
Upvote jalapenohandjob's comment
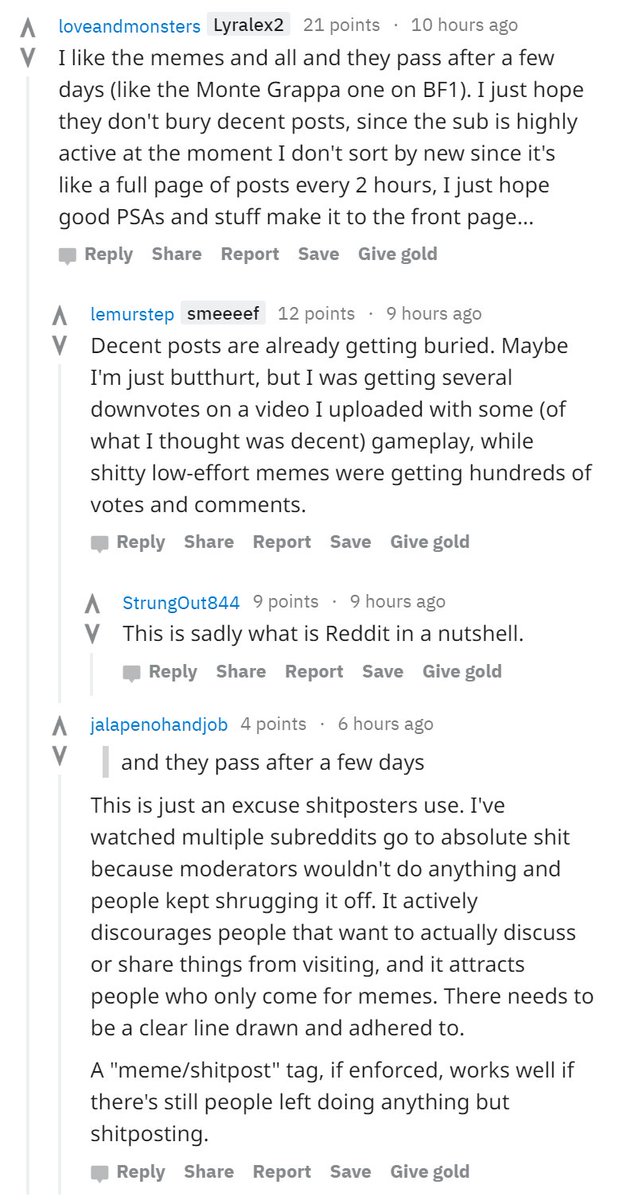(x=60, y=726)
